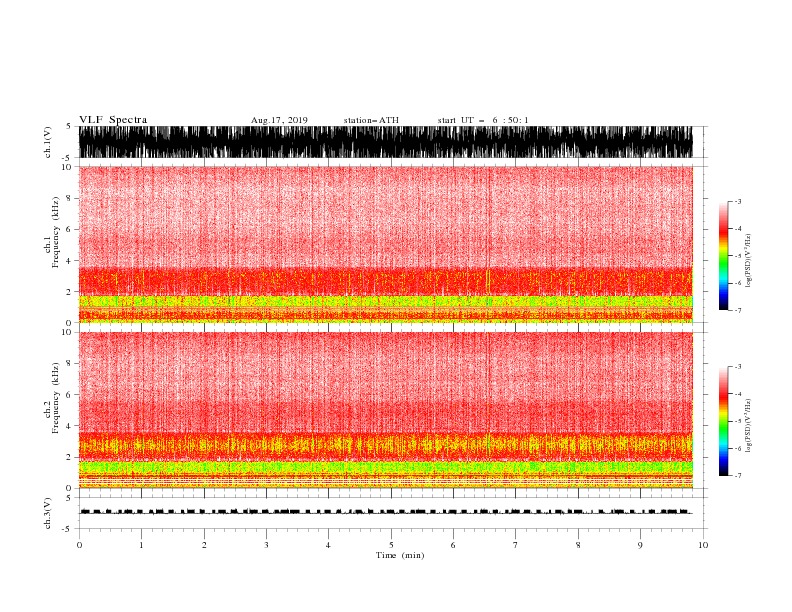Click the ch.1 PSD color scale bar
This screenshot has height=612, width=792.
tap(724, 256)
